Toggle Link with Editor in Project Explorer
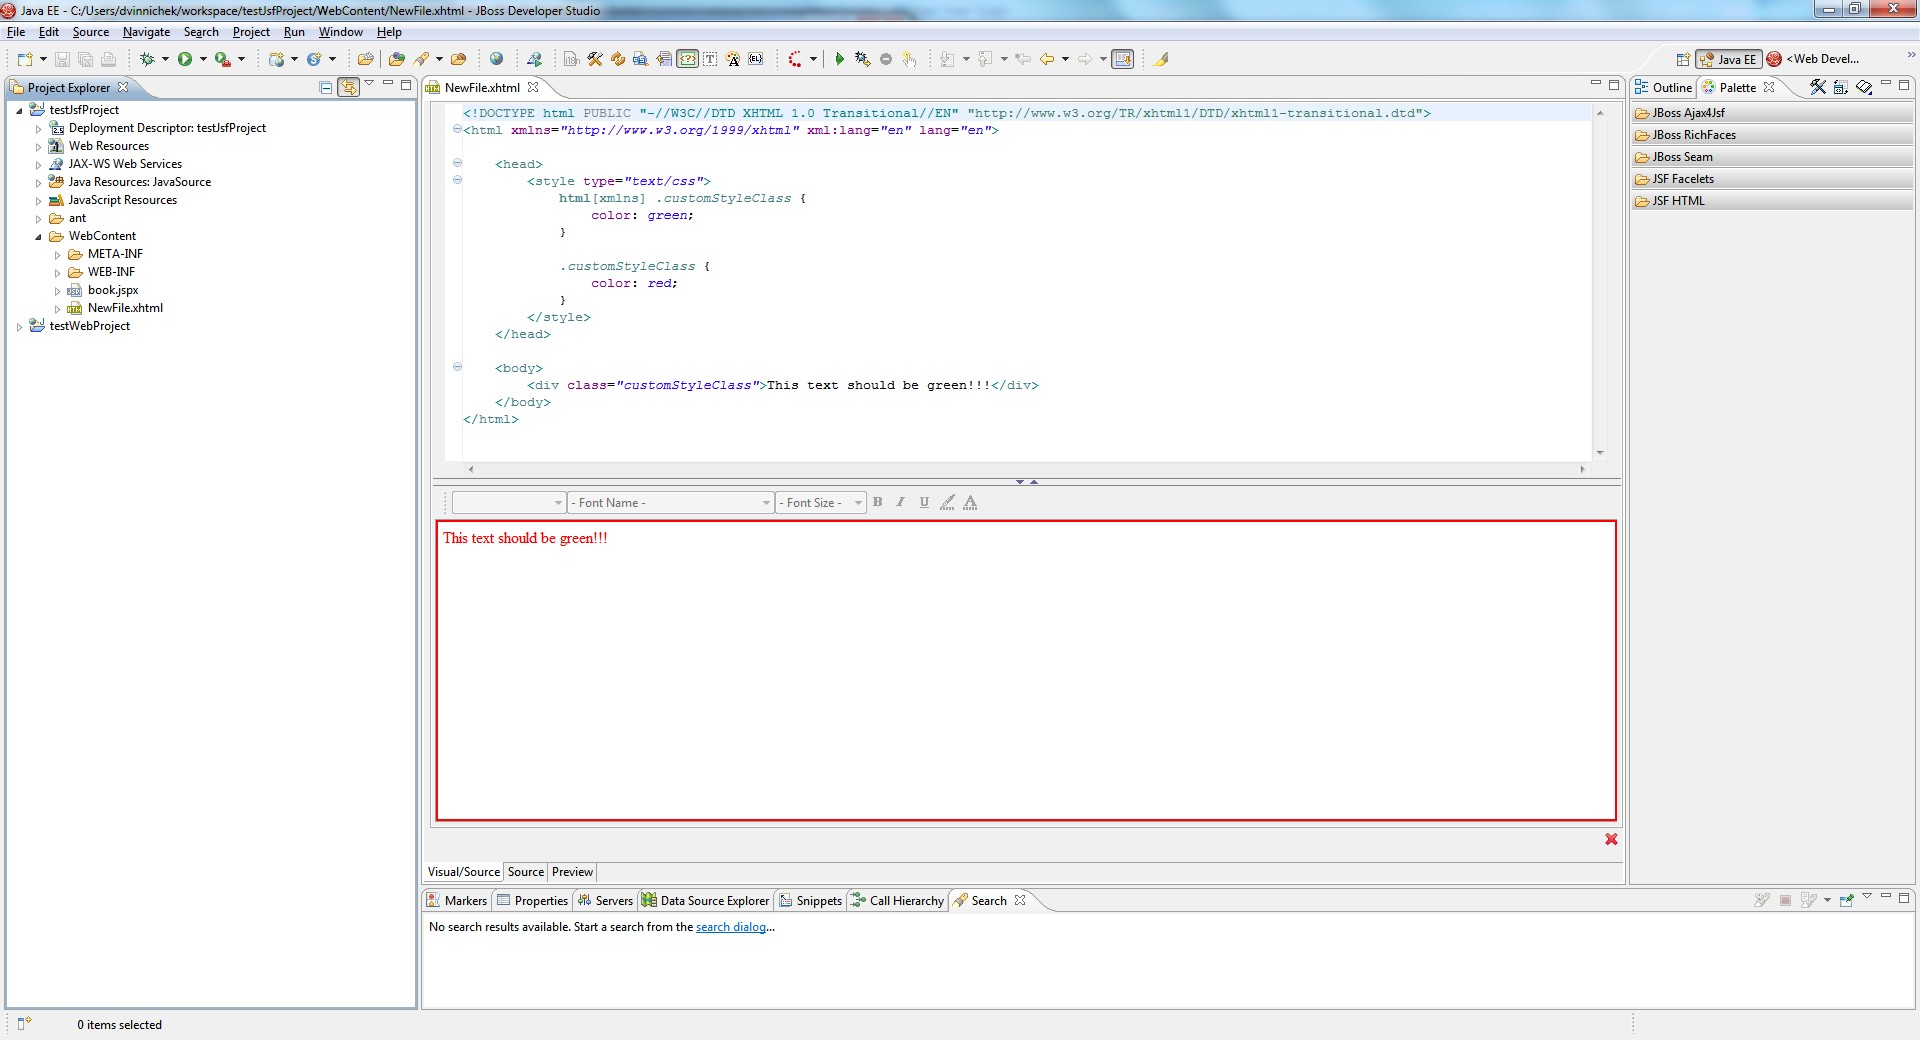 tap(348, 88)
